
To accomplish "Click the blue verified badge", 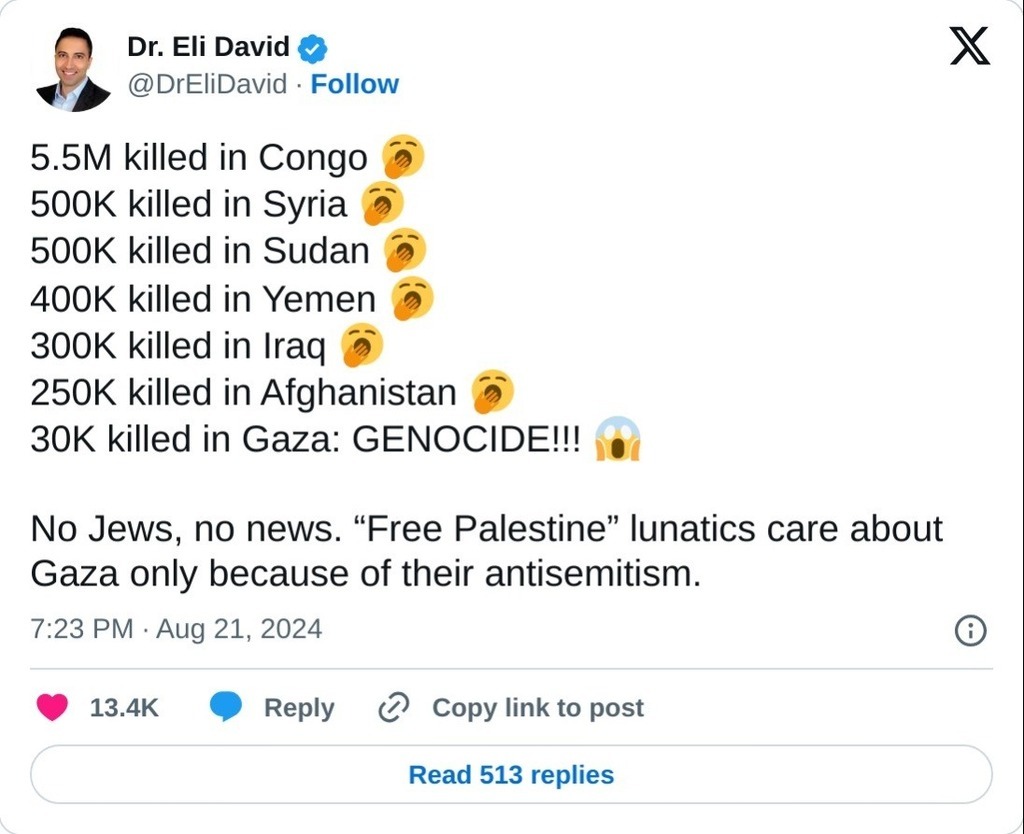I will coord(313,48).
